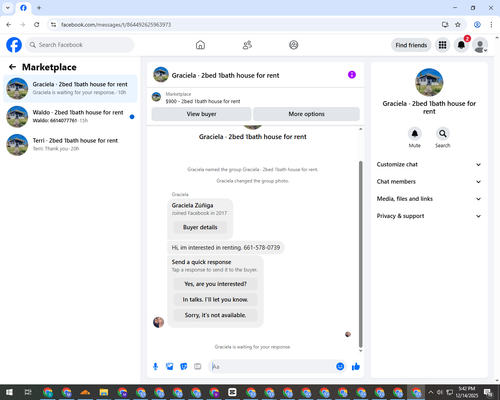Expand Customize chat section

(x=429, y=164)
